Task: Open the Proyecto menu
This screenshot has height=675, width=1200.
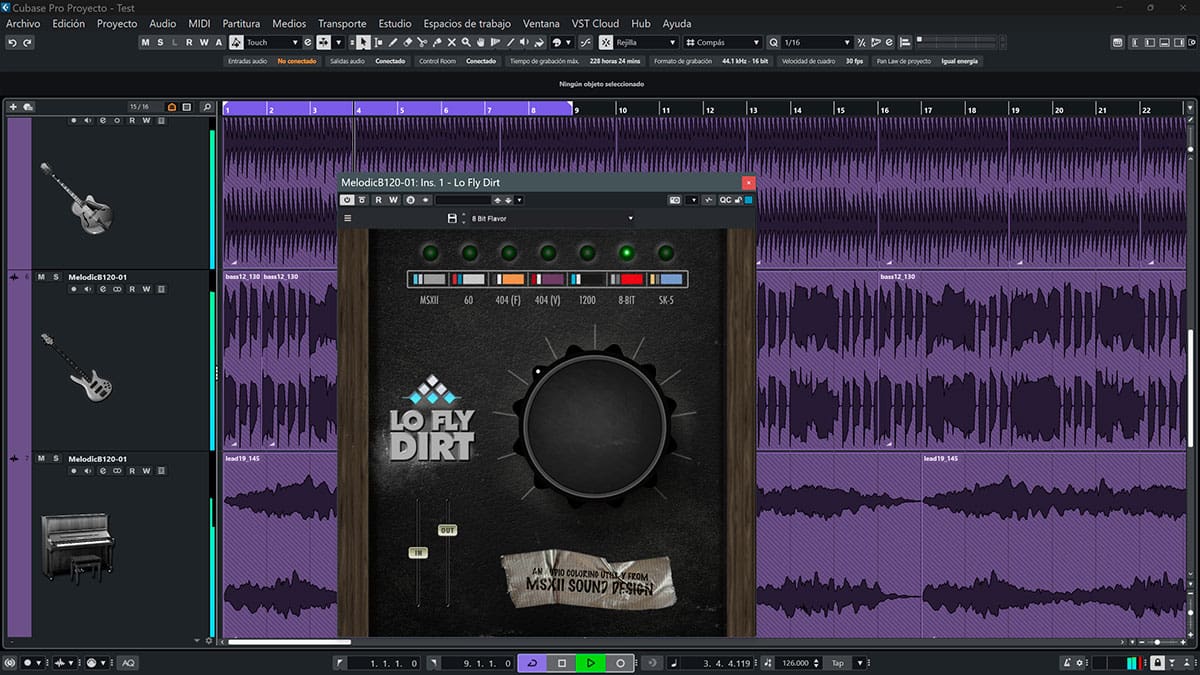Action: 117,23
